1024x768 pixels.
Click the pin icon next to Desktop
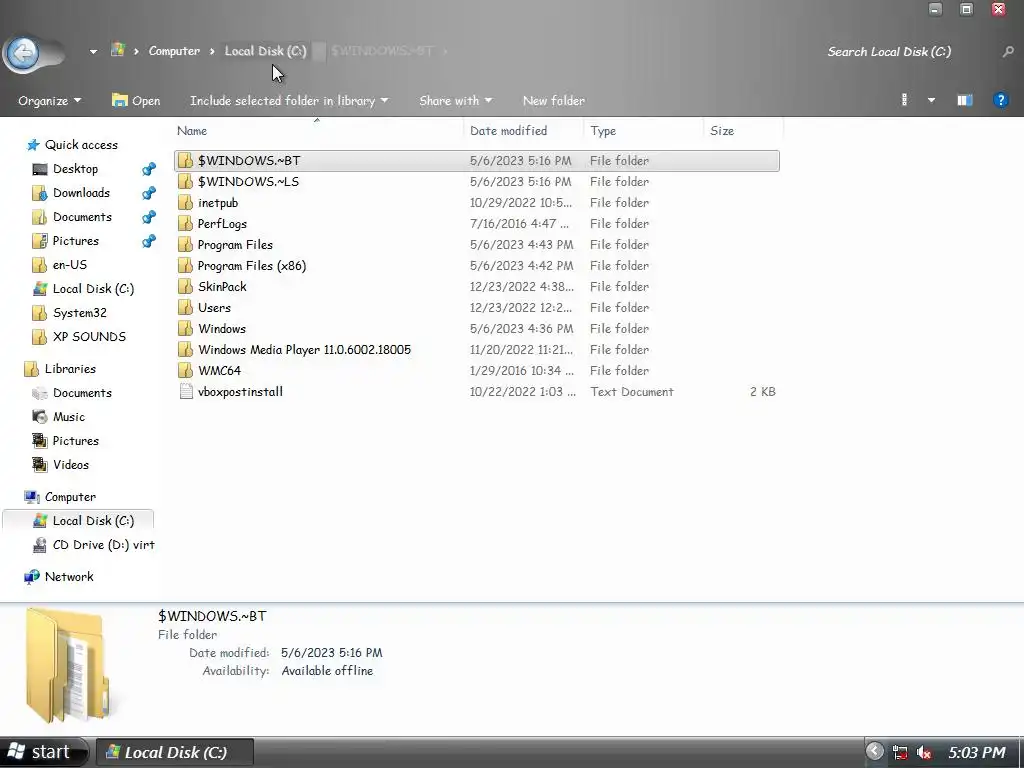tap(149, 169)
